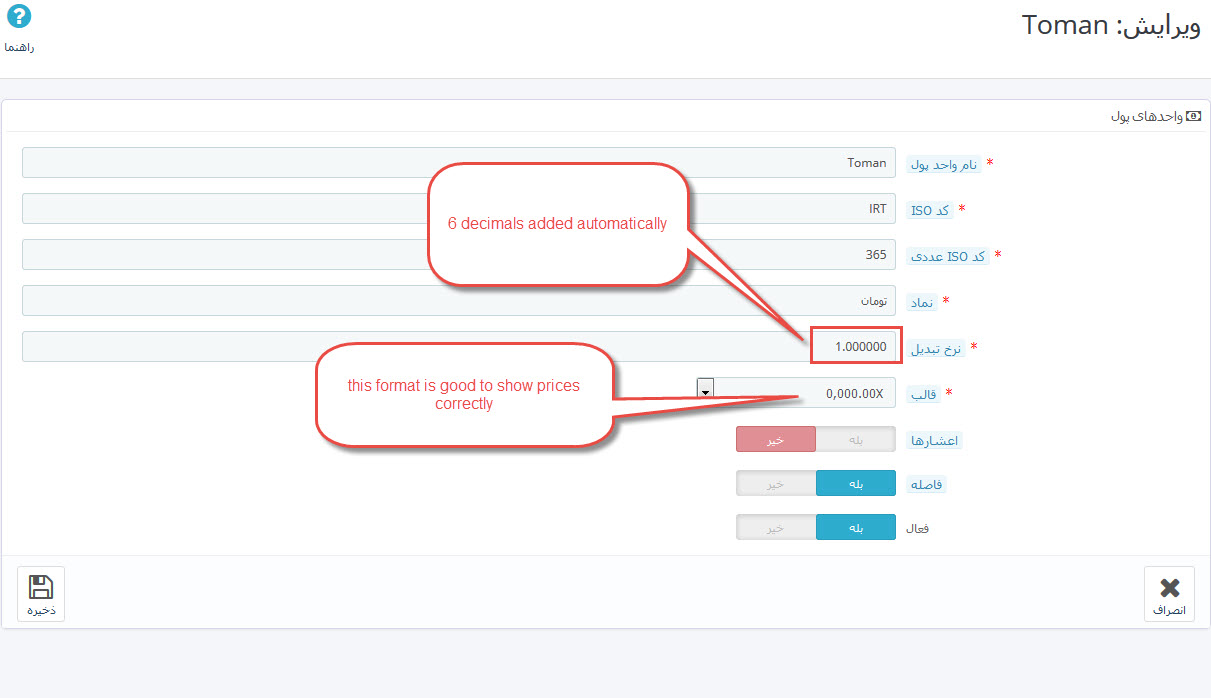The height and width of the screenshot is (698, 1211).
Task: Click the نرخ تبدیل label
Action: click(935, 349)
